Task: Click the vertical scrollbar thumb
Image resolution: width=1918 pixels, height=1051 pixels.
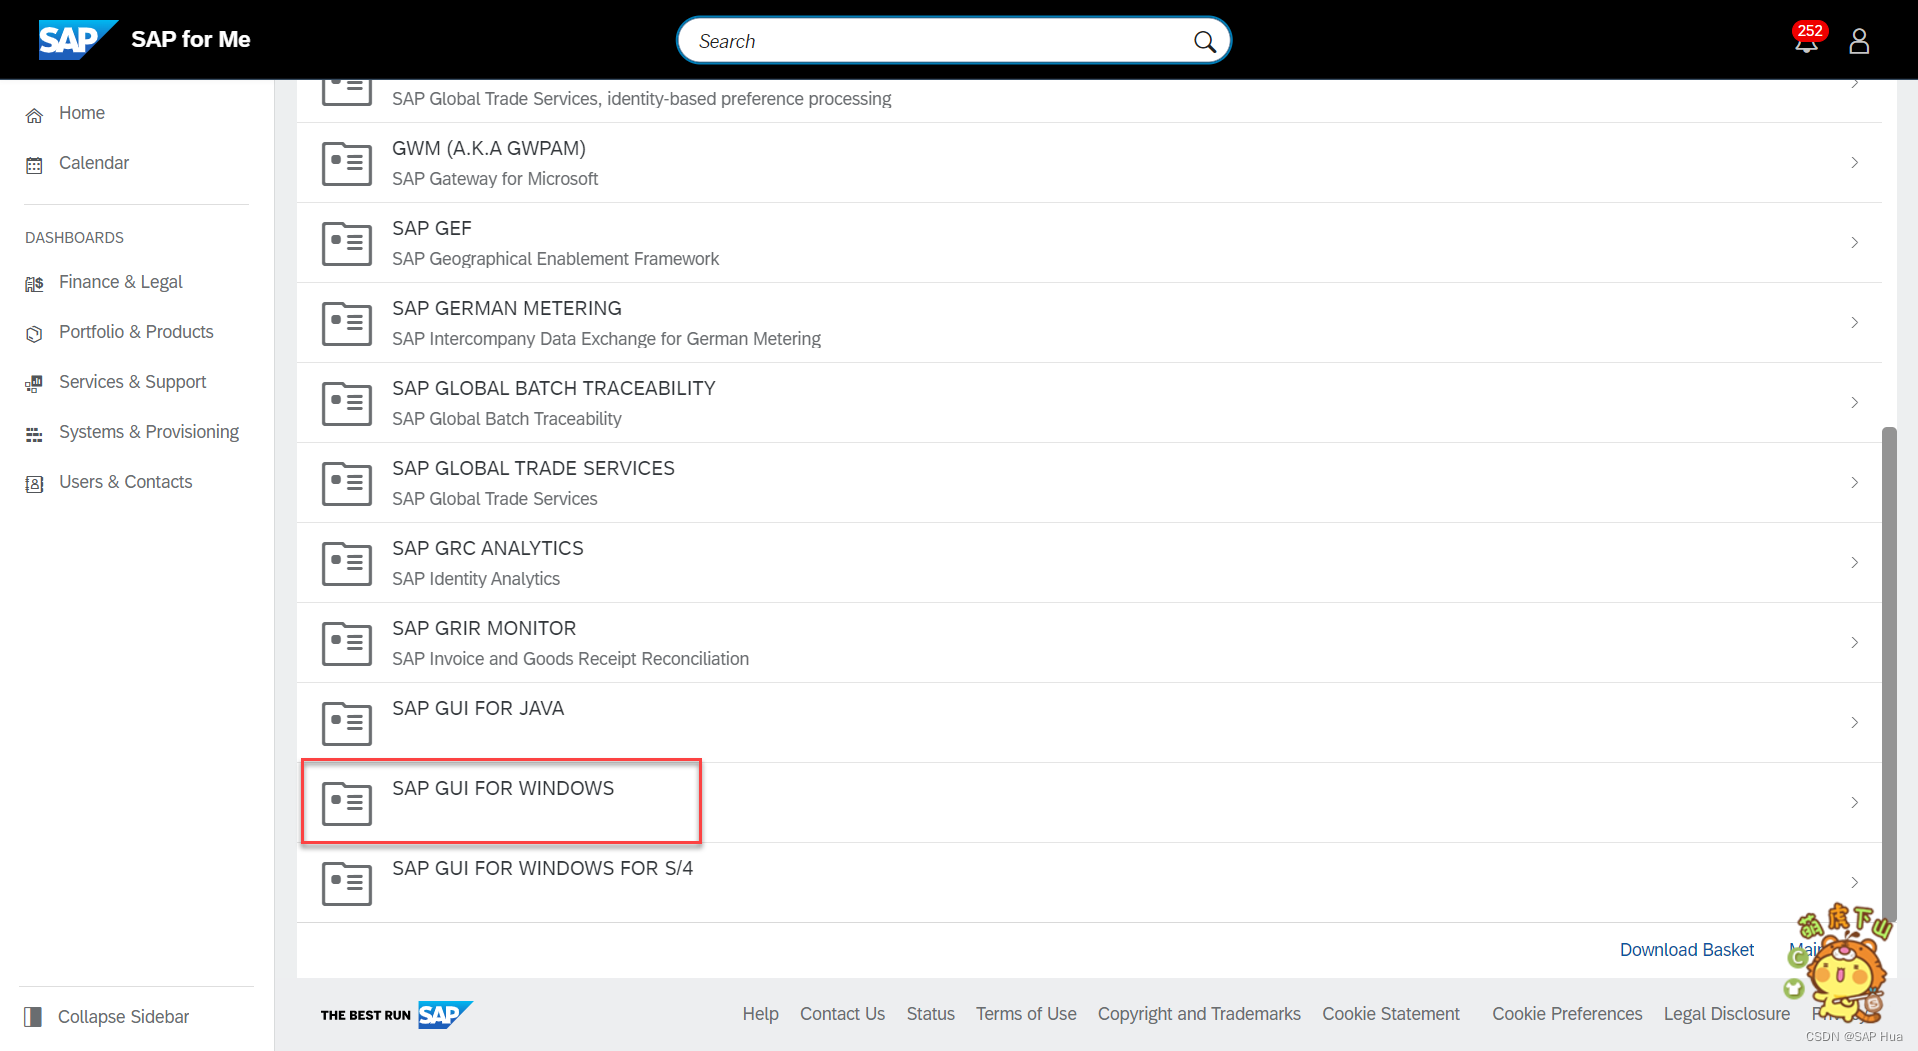Action: click(x=1889, y=675)
